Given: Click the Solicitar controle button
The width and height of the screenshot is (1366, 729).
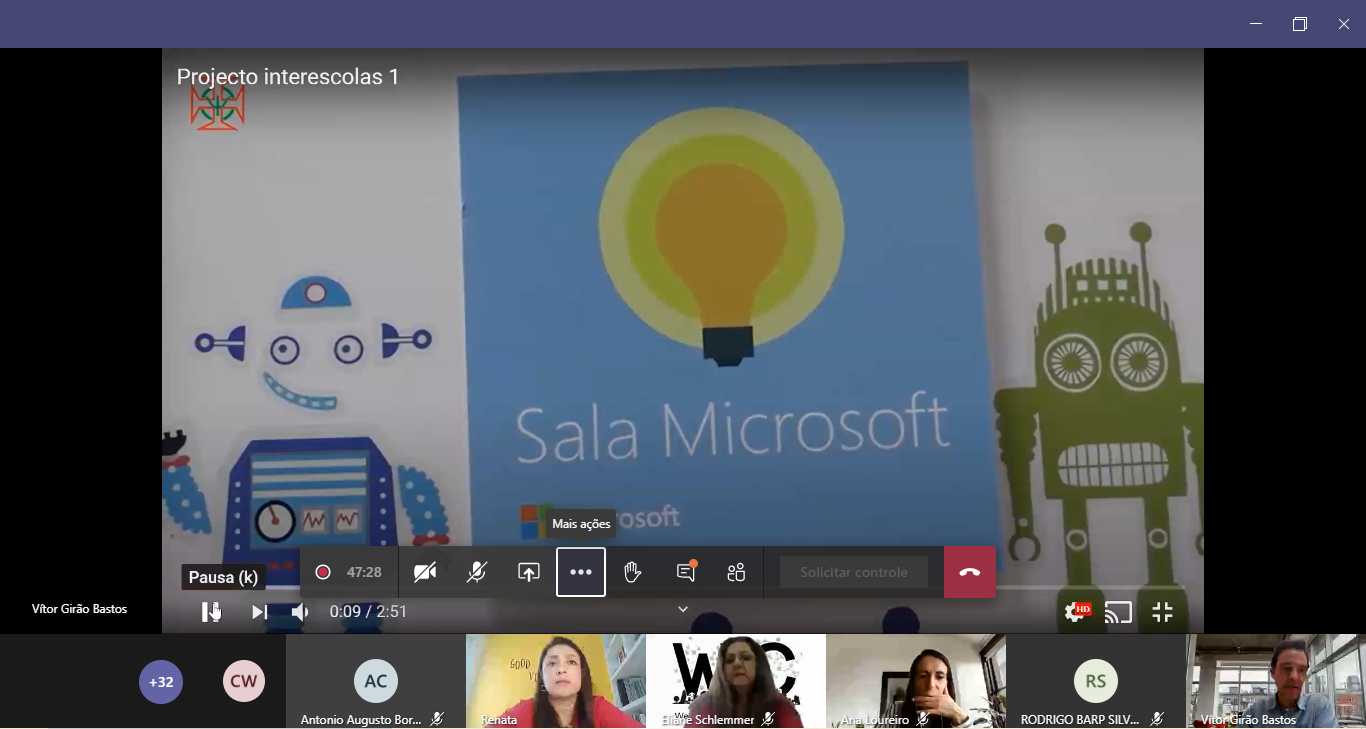Looking at the screenshot, I should pos(854,572).
